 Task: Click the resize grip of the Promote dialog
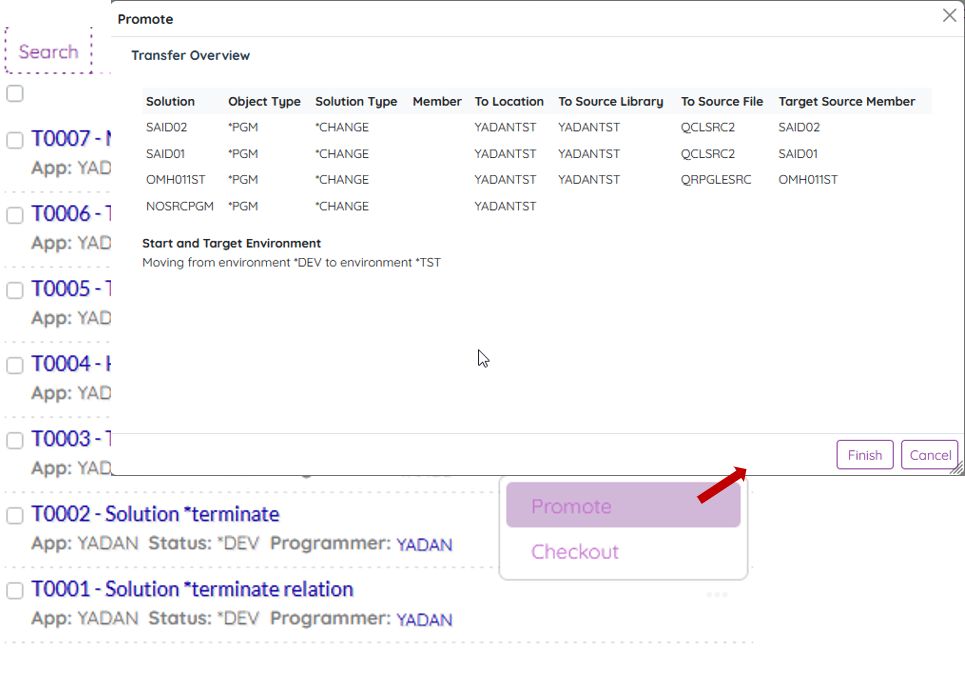pos(956,468)
